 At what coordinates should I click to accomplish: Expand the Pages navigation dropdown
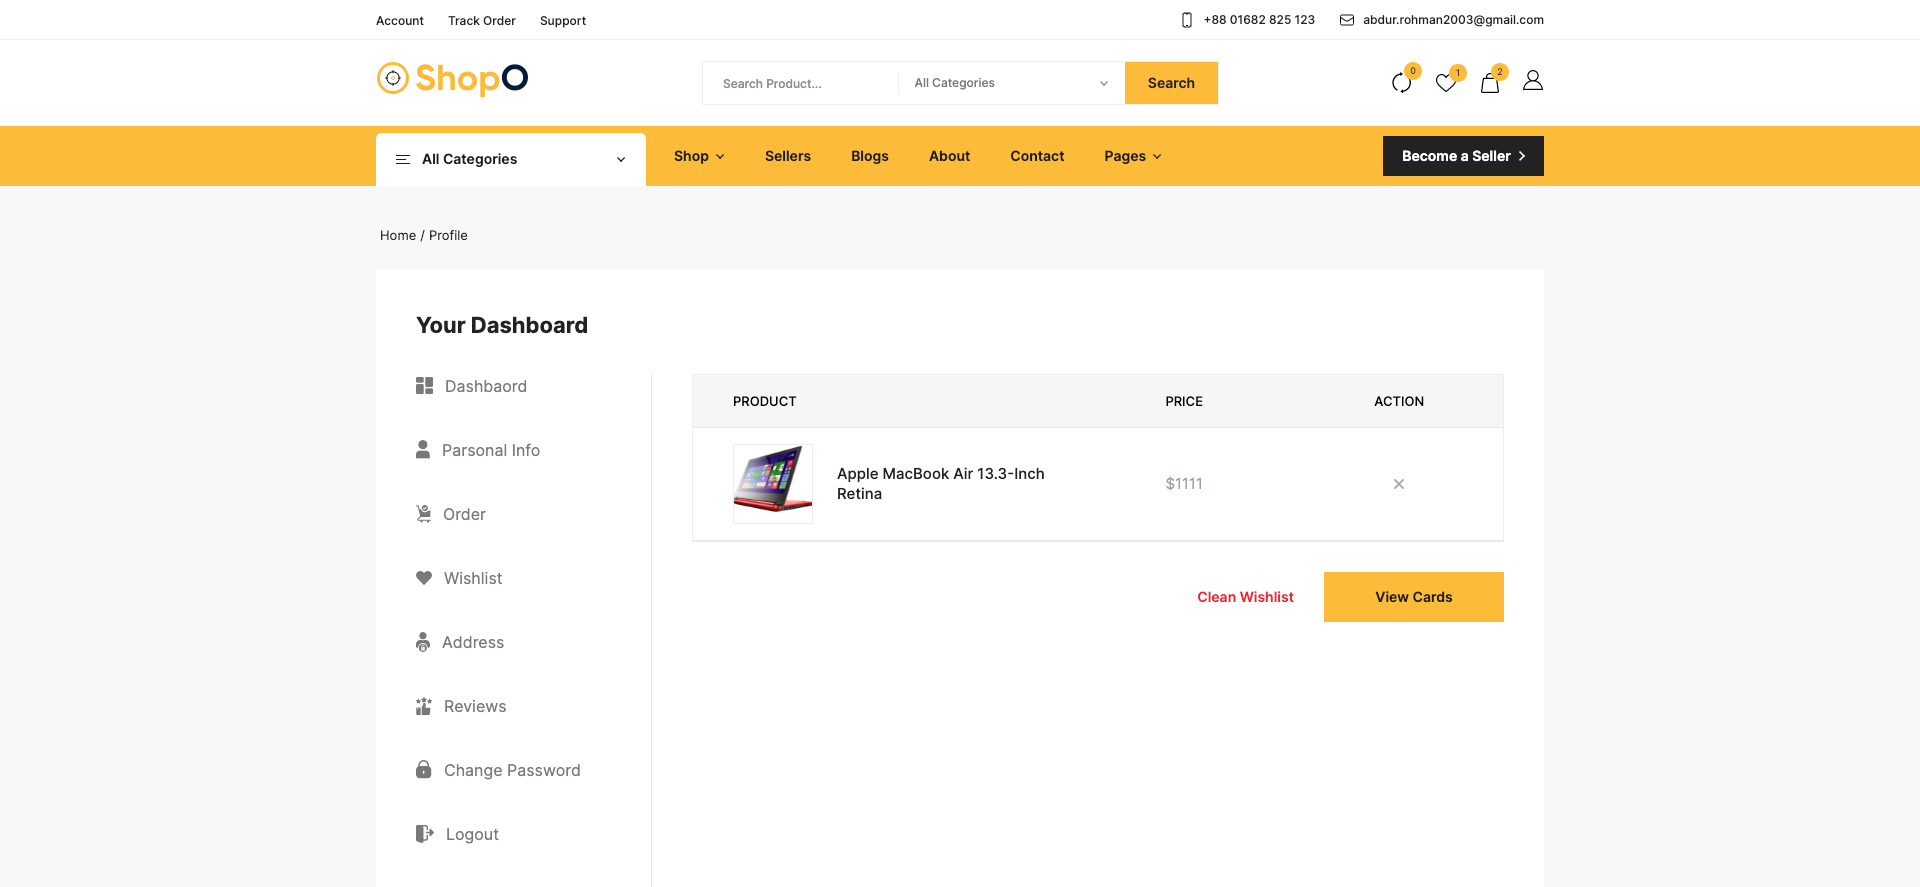[x=1132, y=156]
